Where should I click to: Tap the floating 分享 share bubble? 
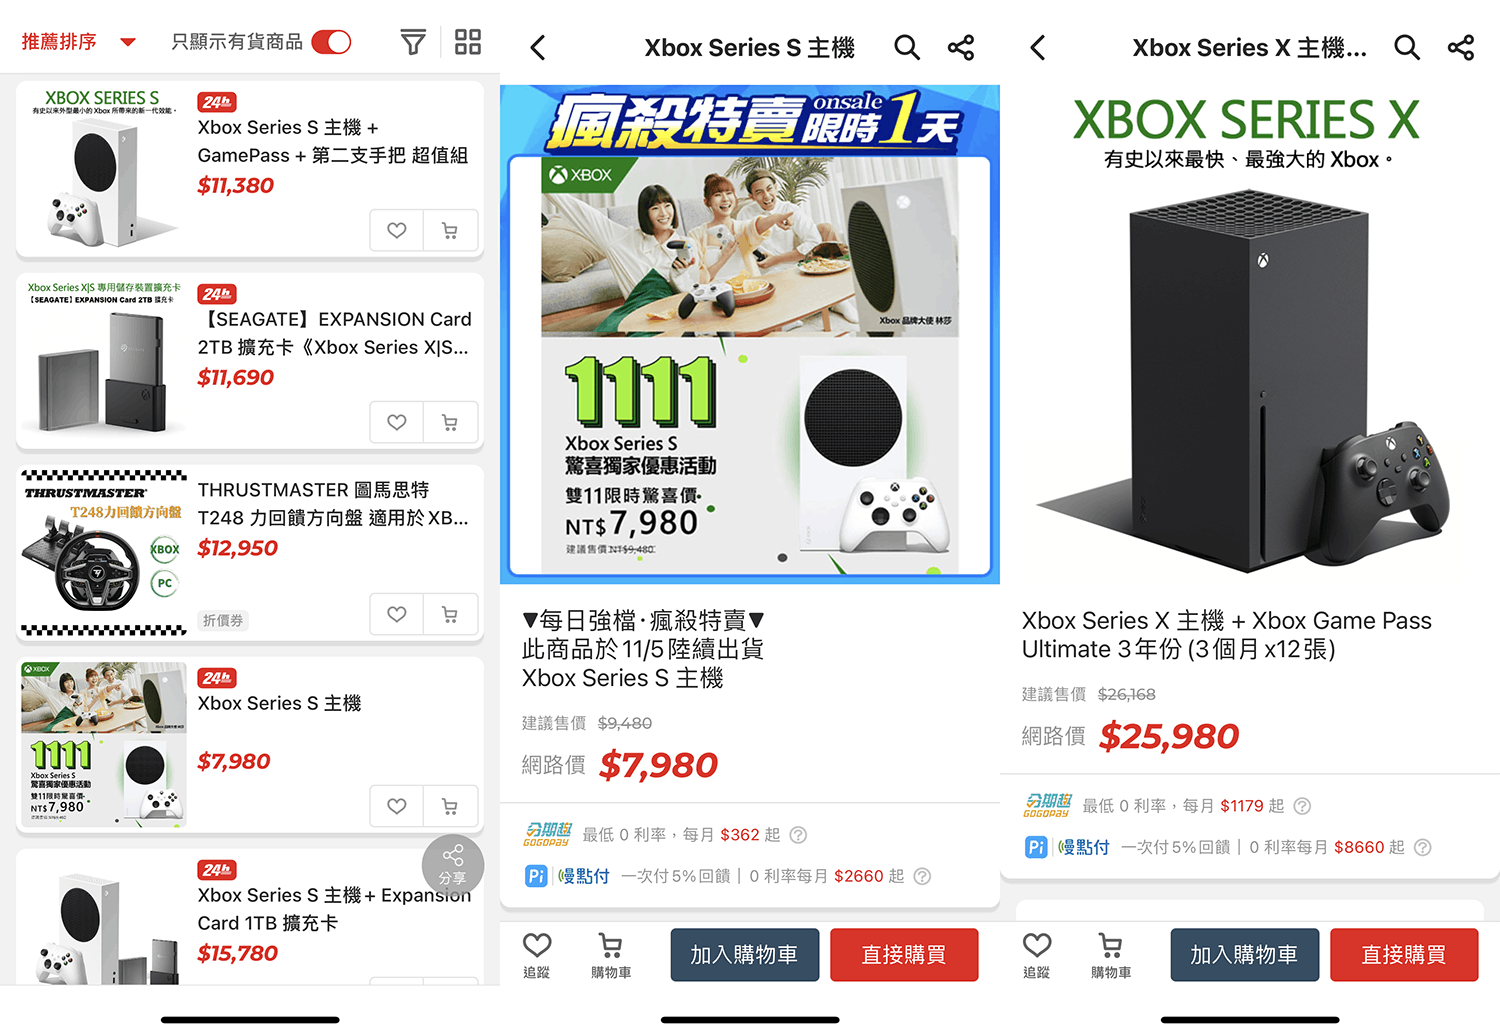pyautogui.click(x=453, y=864)
